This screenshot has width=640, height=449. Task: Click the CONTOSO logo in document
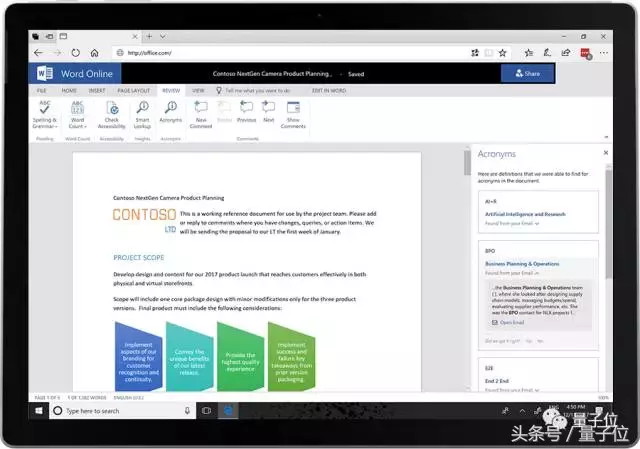tap(144, 220)
